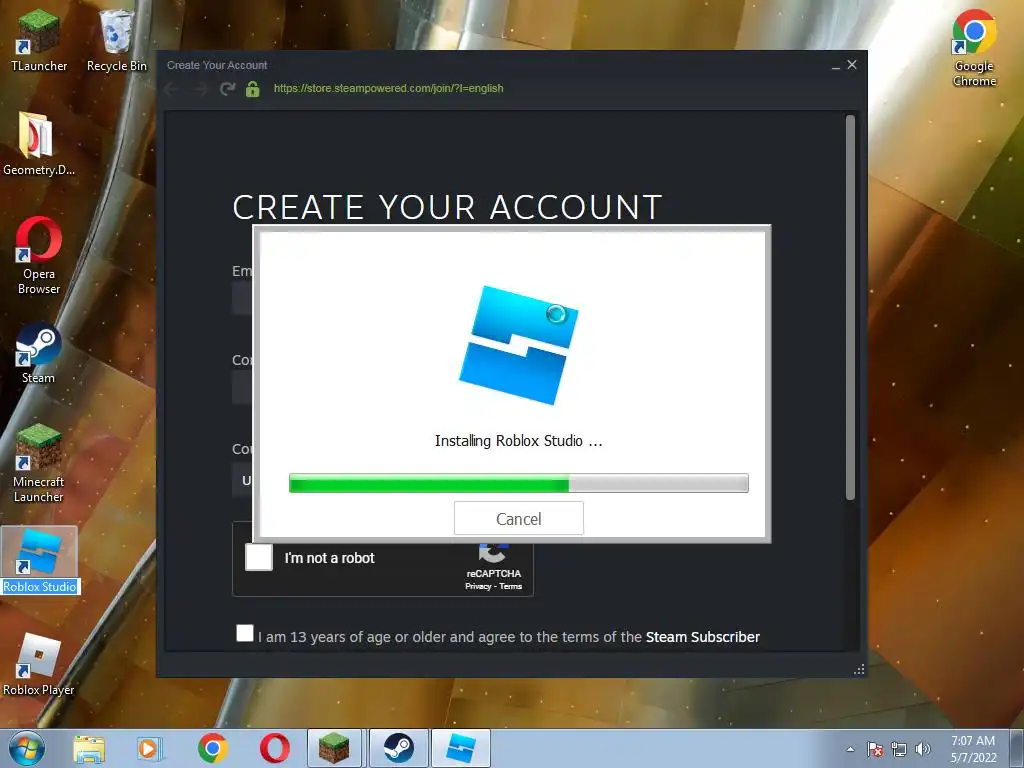Switch to Minecraft window in taskbar
Screen dimensions: 1024x768
(x=334, y=748)
